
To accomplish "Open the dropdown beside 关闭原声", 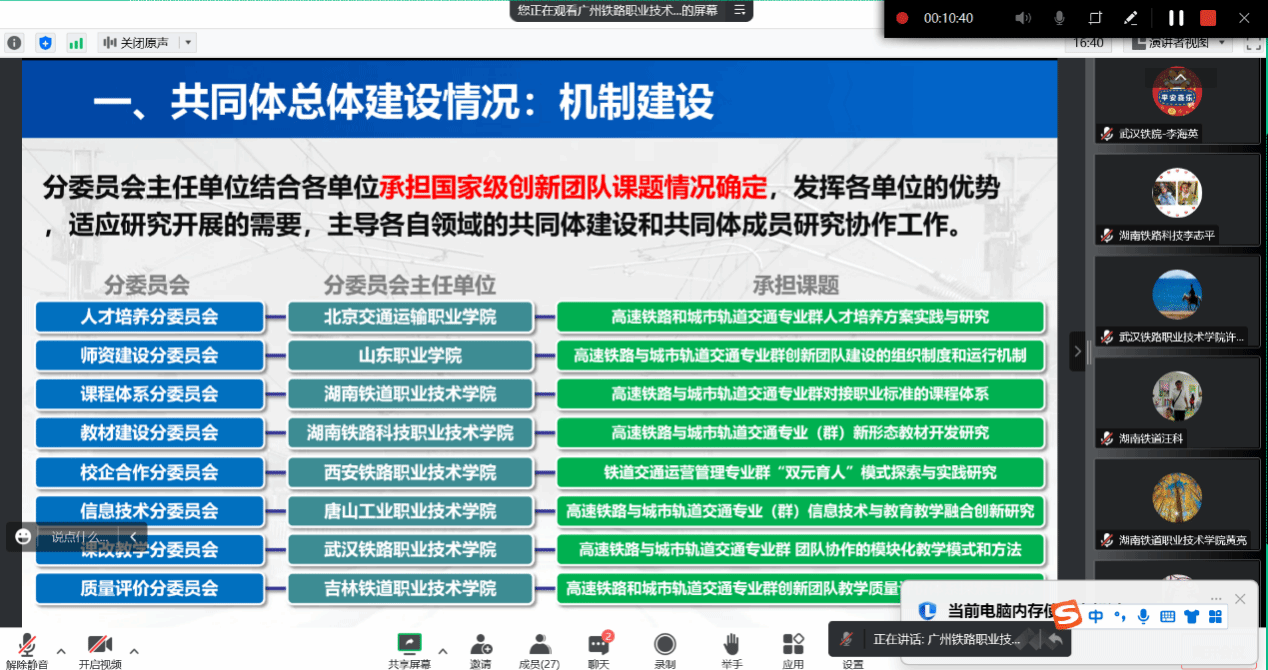I will (188, 43).
